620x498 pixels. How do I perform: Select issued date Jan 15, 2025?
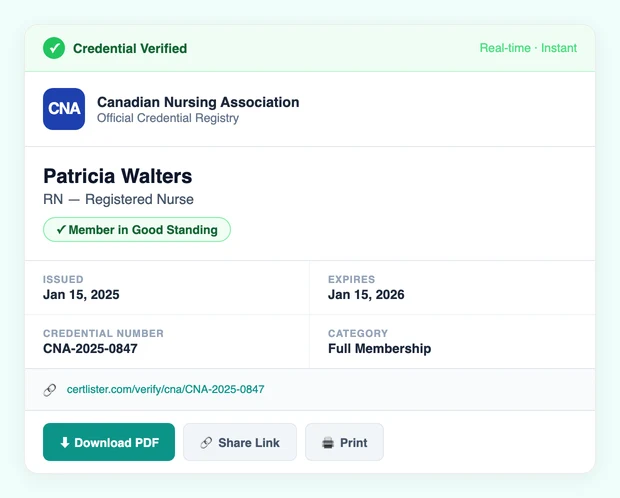[x=81, y=295]
